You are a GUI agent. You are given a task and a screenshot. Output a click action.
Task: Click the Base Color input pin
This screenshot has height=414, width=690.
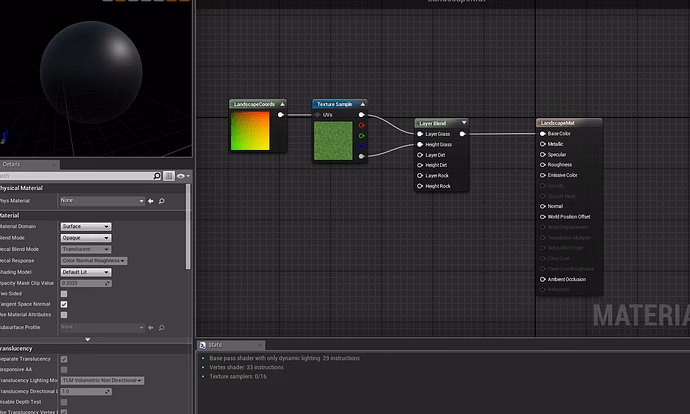tap(543, 134)
